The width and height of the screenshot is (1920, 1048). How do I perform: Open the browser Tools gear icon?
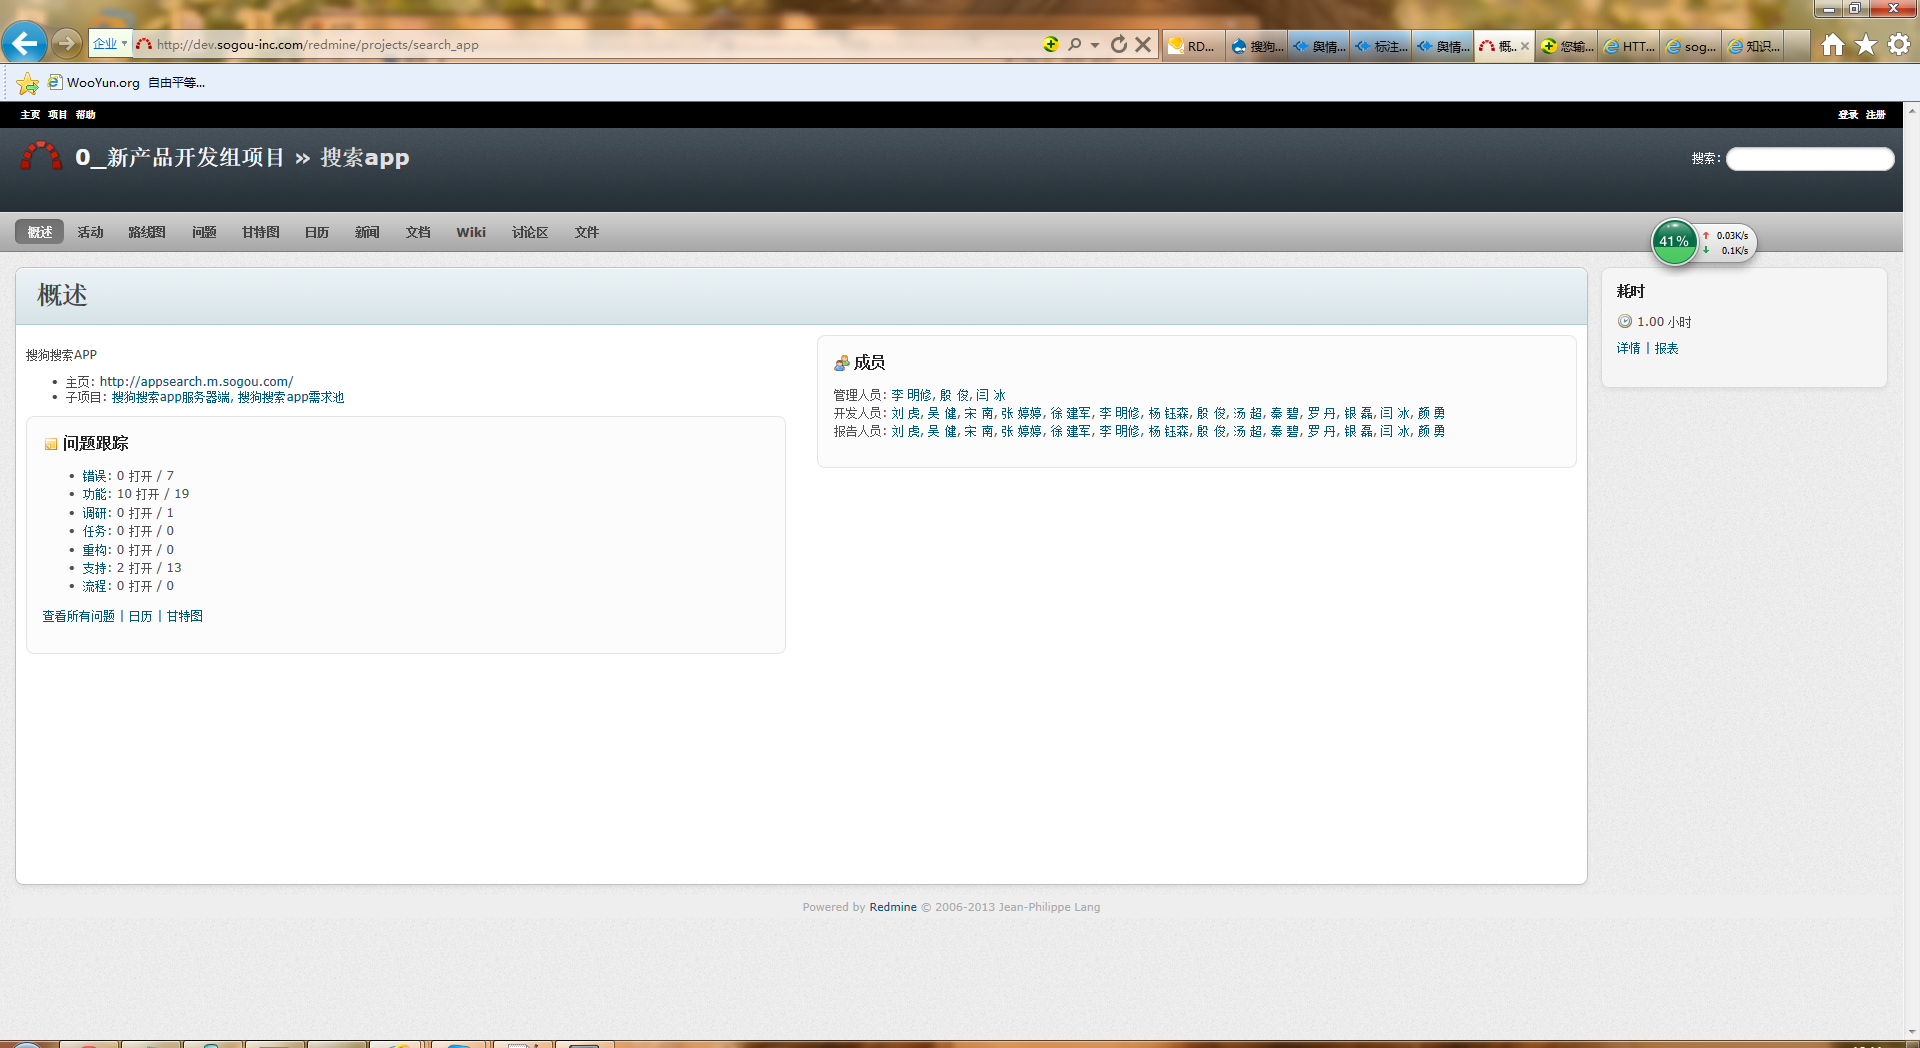[1899, 44]
